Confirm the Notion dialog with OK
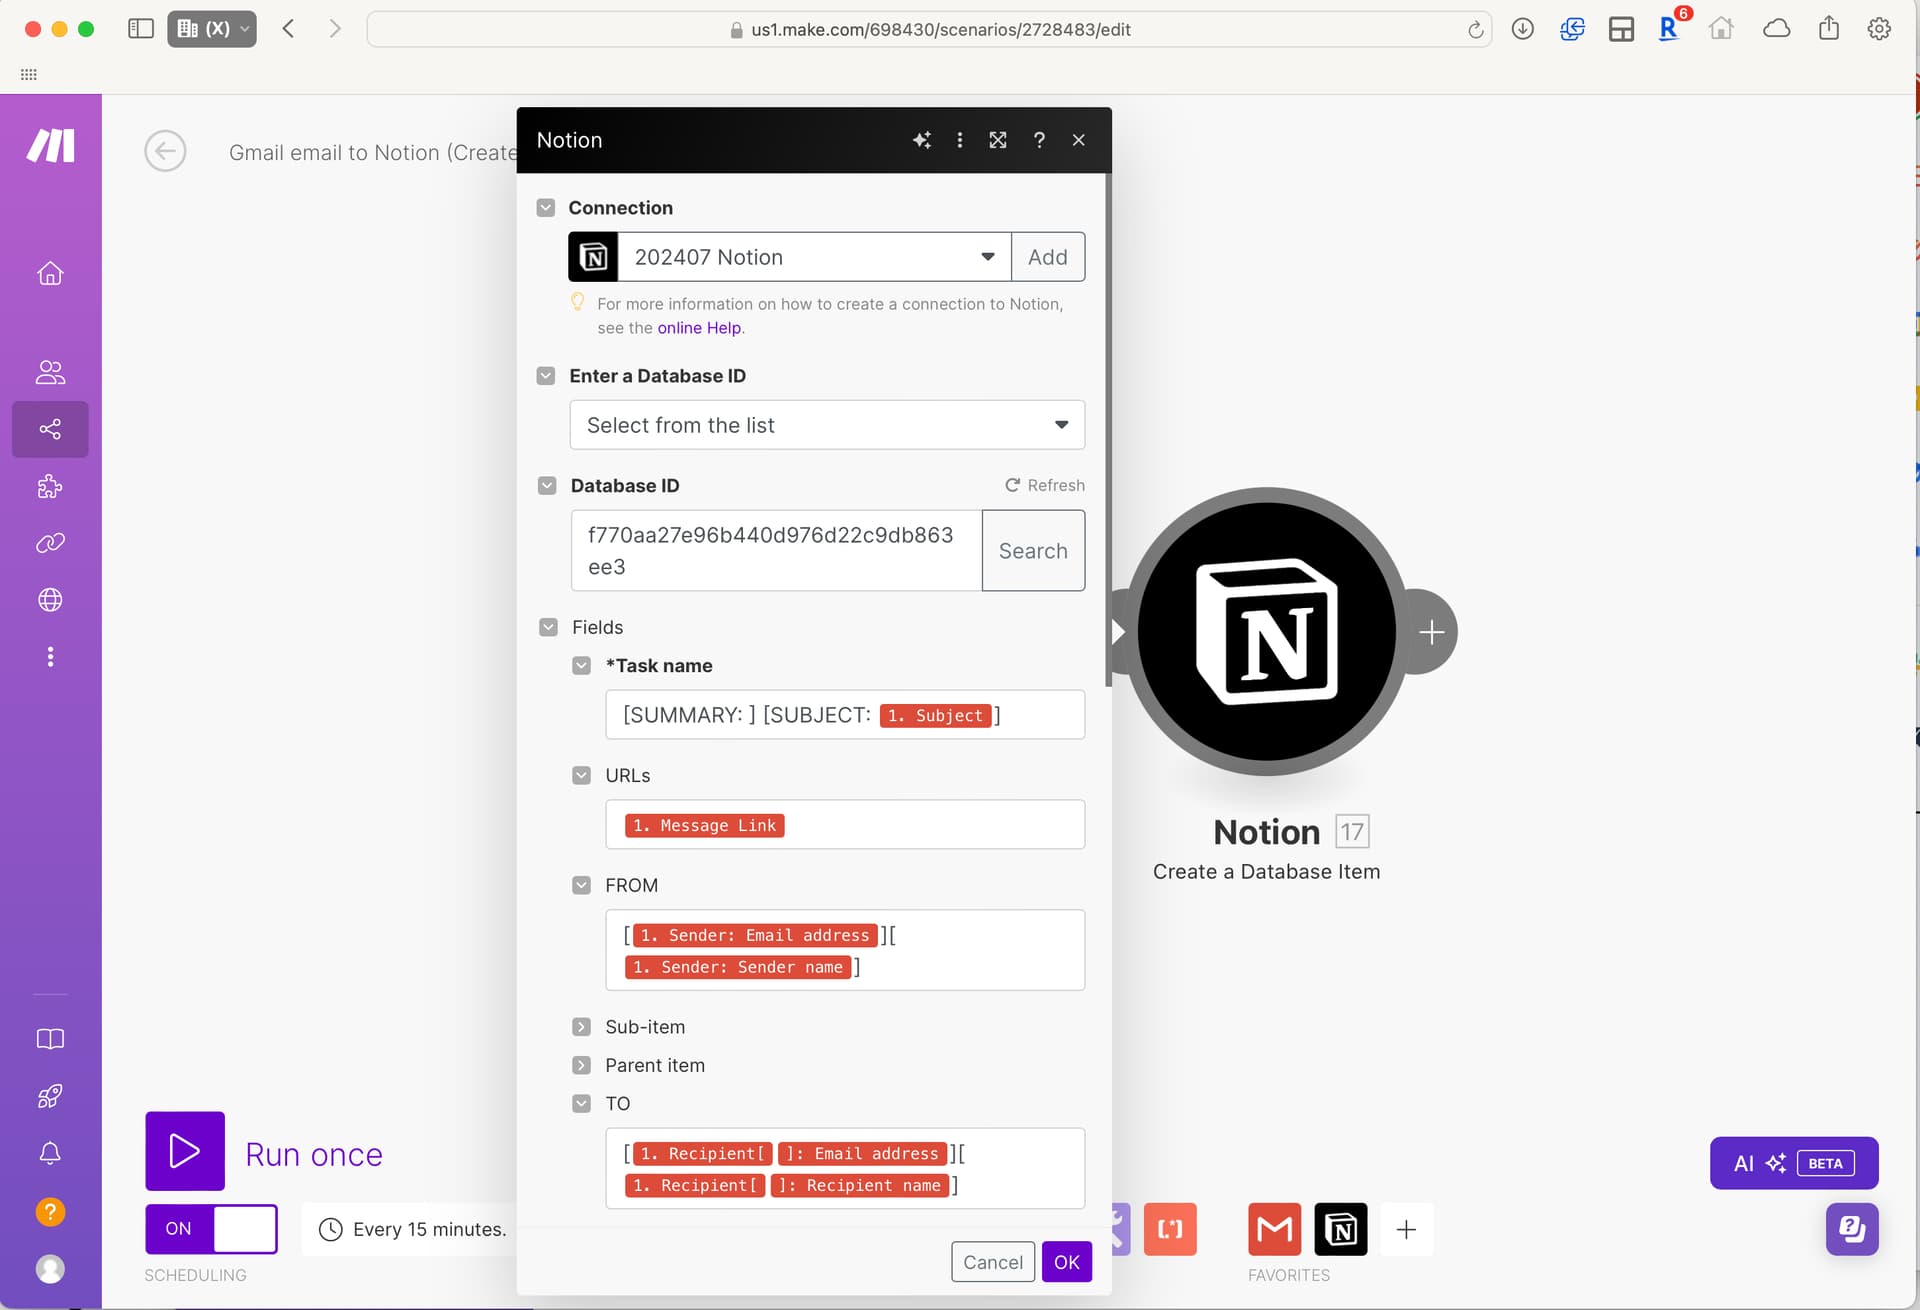Screen dimensions: 1920x1310 [x=1067, y=1262]
